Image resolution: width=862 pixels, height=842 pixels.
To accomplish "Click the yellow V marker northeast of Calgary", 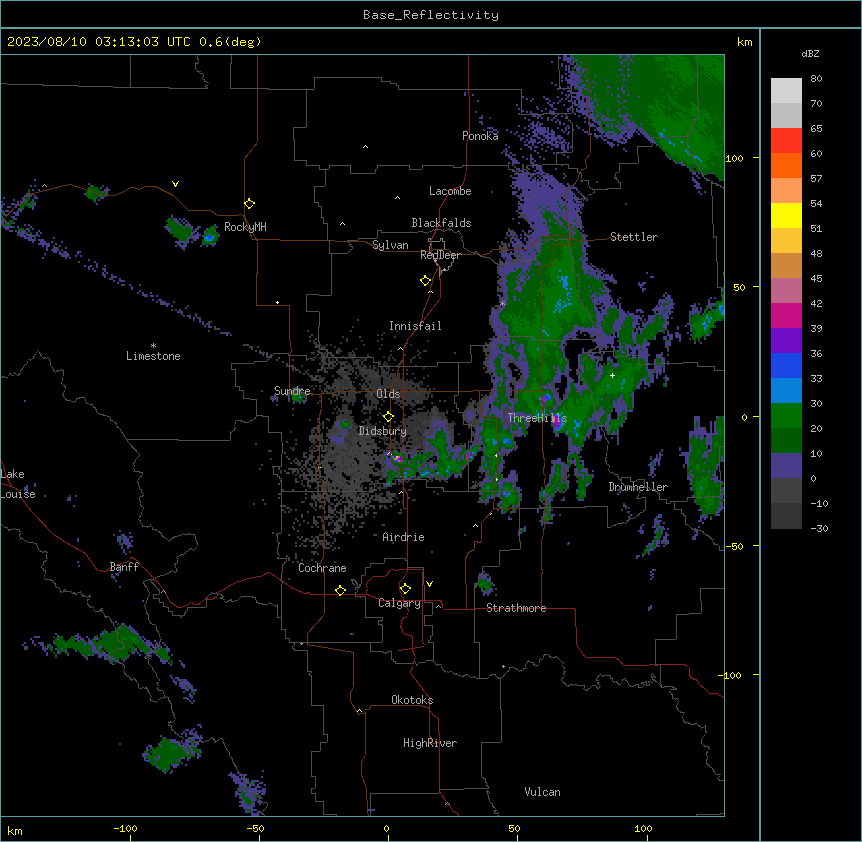I will pos(429,584).
